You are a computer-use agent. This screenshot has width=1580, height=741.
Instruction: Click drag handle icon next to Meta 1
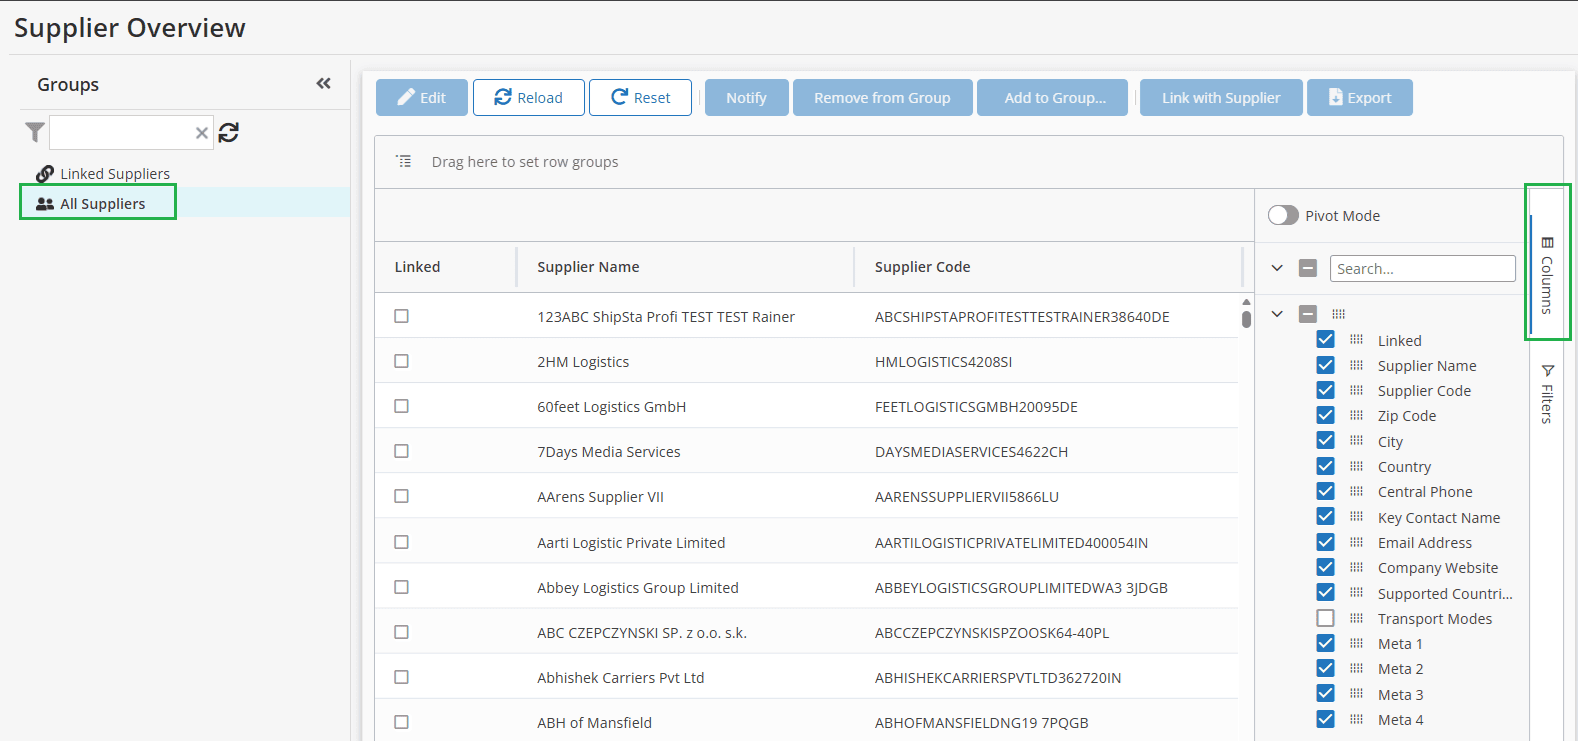[x=1356, y=643]
